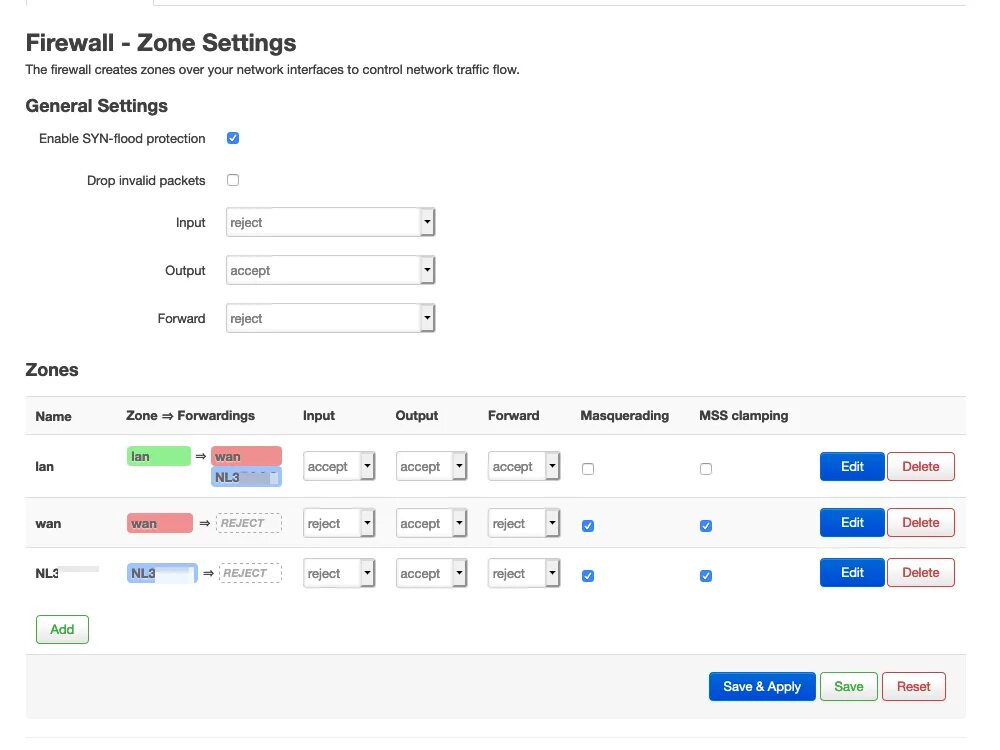This screenshot has width=1000, height=750.
Task: Disable MSS clamping for wan zone
Action: tap(706, 525)
